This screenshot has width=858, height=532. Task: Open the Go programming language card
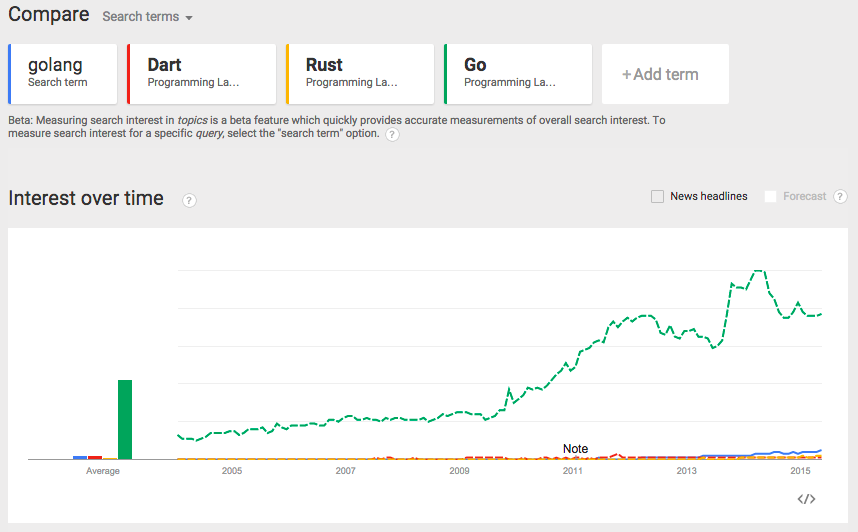(518, 73)
